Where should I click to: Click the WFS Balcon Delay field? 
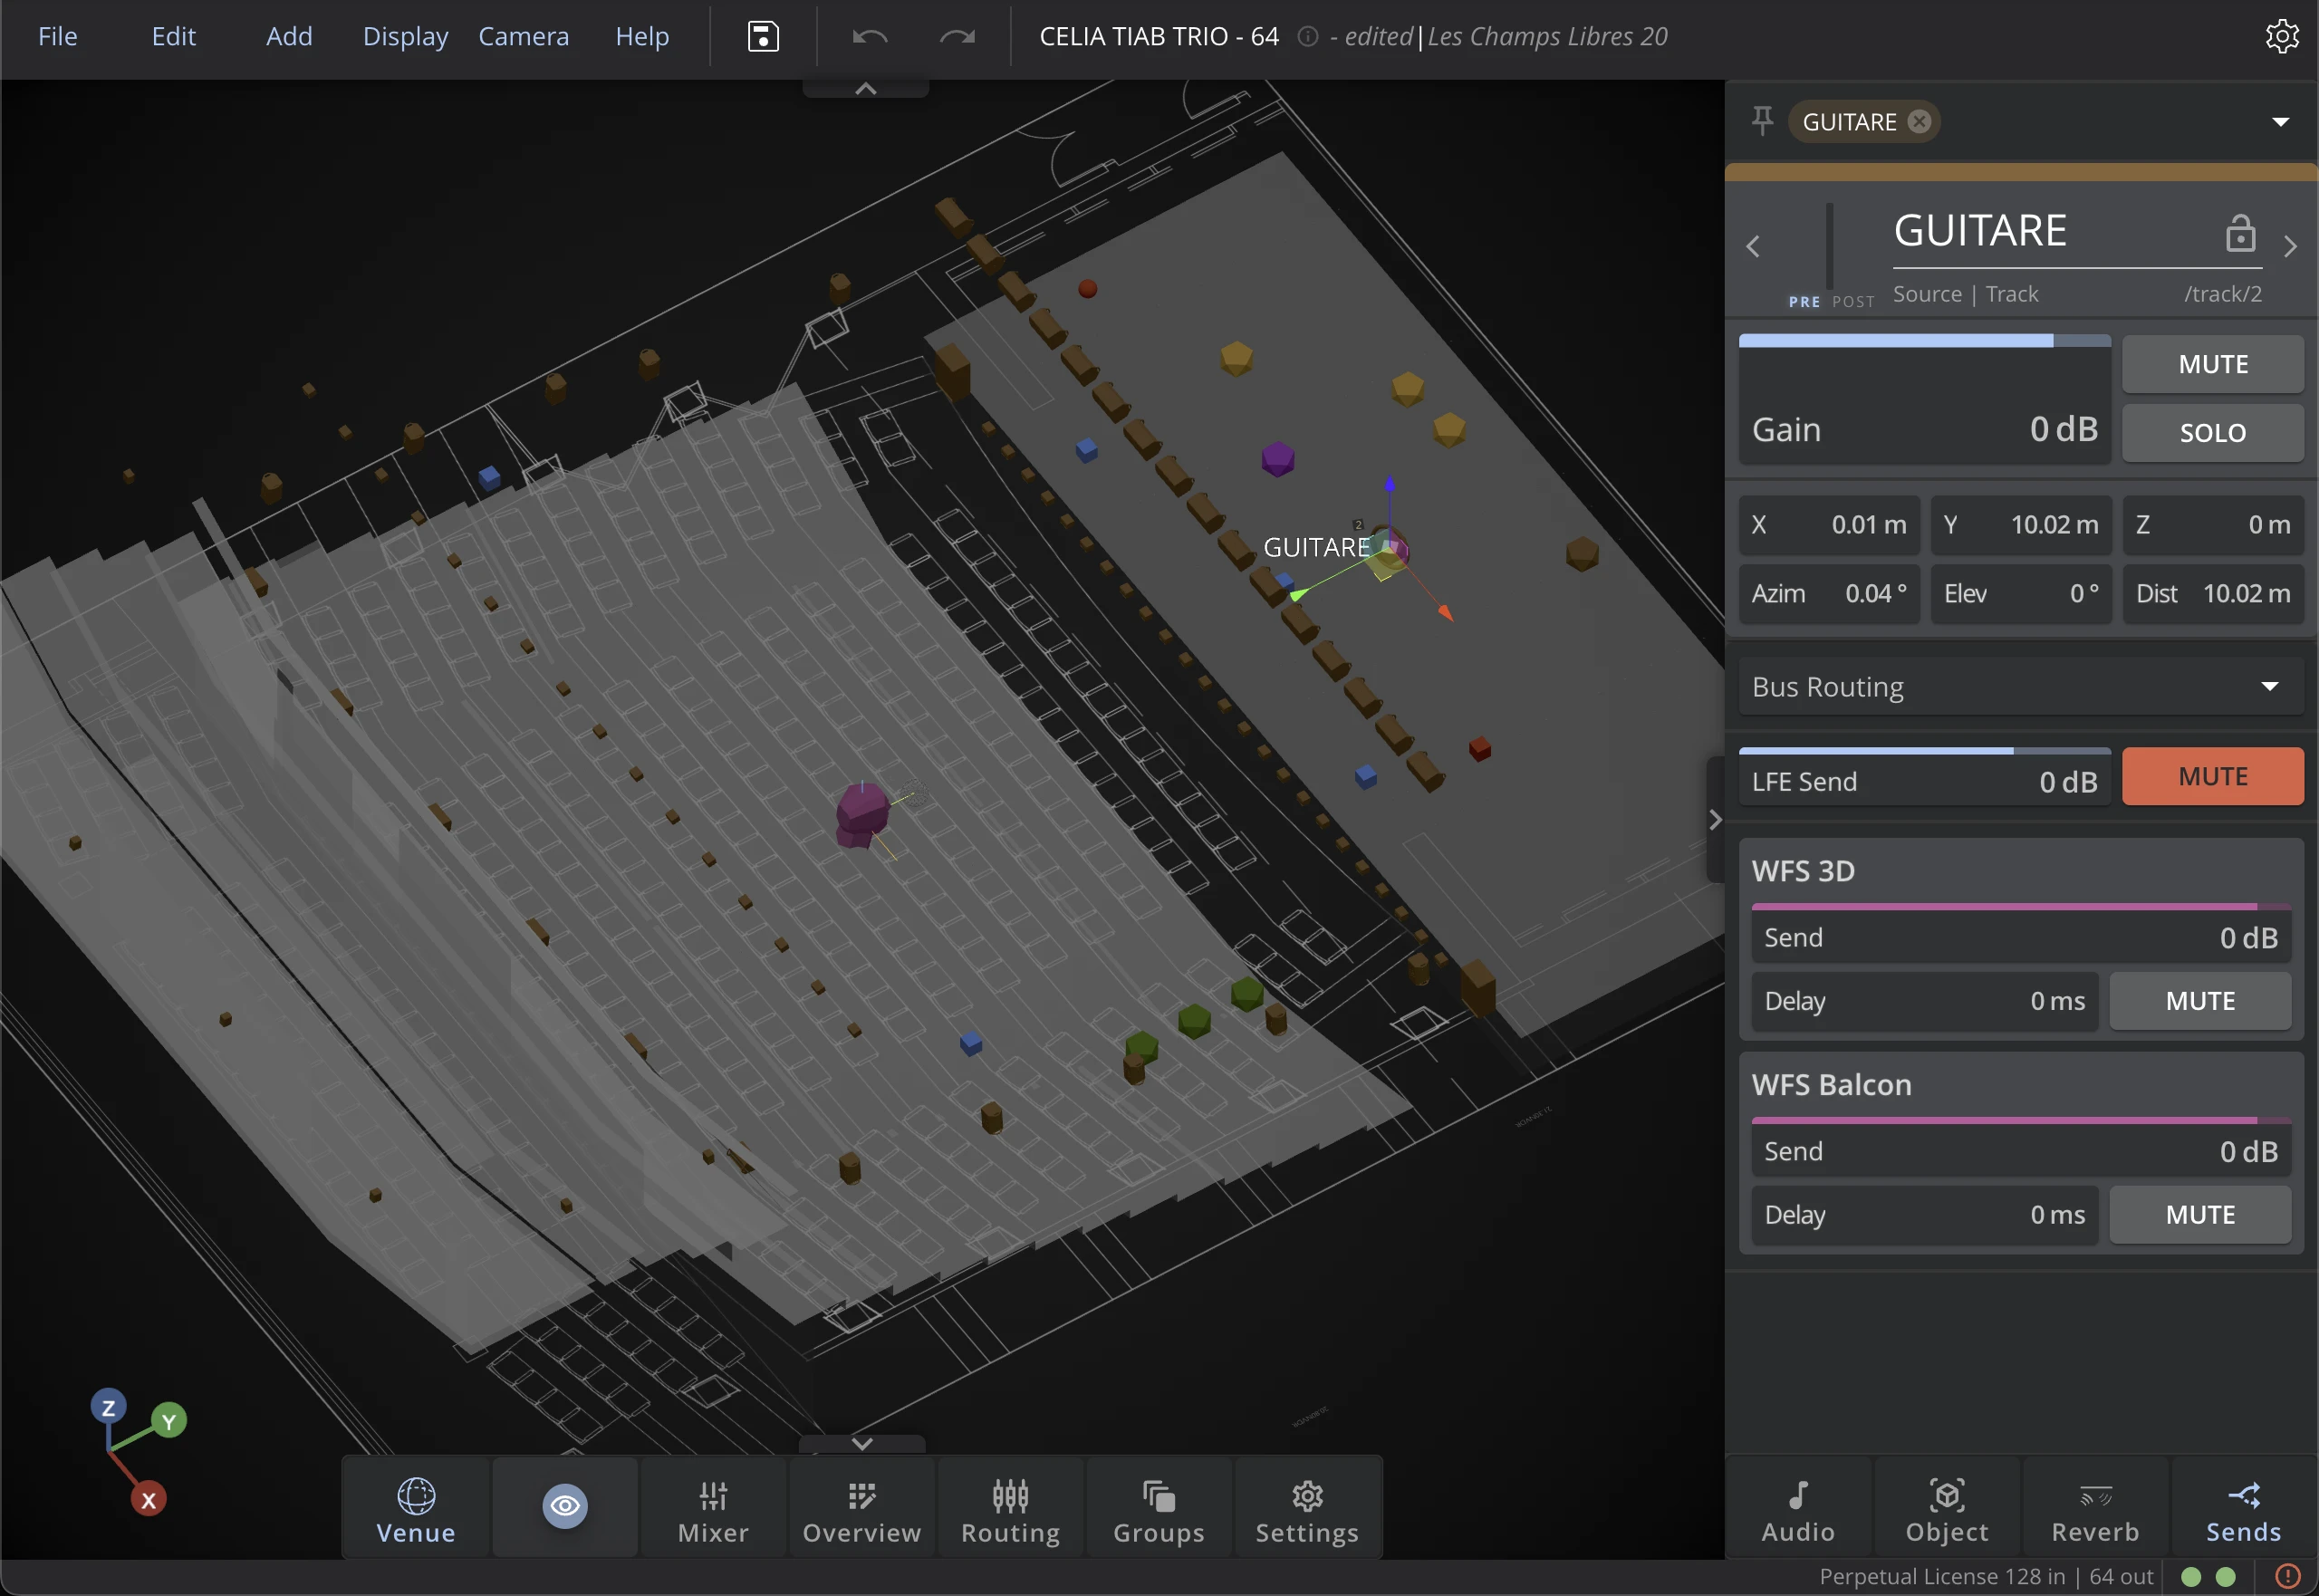pos(1925,1215)
